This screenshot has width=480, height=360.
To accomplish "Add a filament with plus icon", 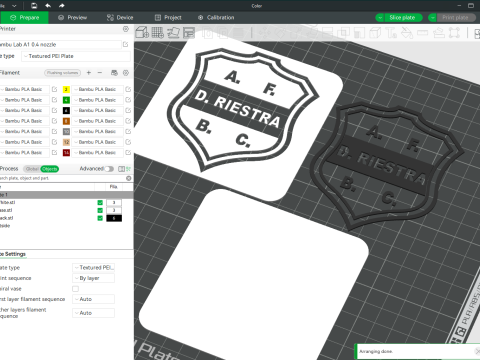I will coord(89,73).
